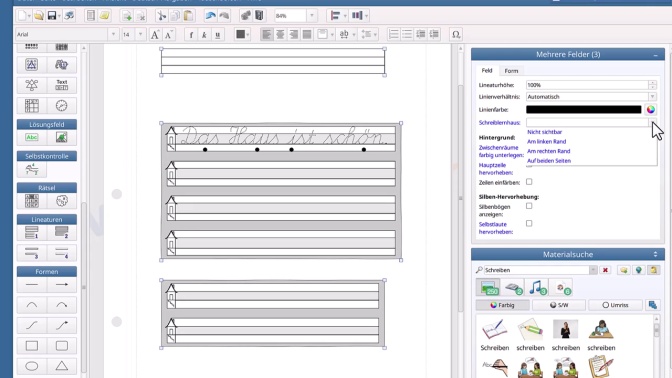Enable Zeilen einfärben checkbox
The width and height of the screenshot is (672, 378).
click(529, 182)
